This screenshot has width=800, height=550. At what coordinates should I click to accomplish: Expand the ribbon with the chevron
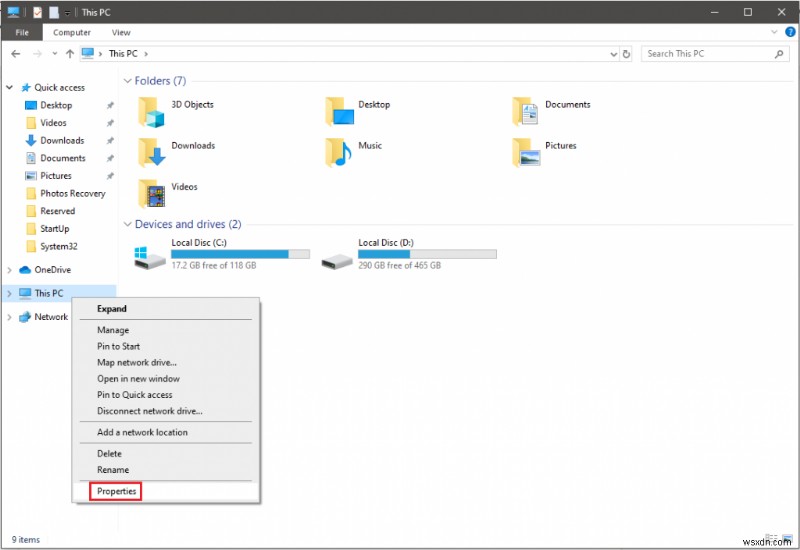click(x=774, y=32)
